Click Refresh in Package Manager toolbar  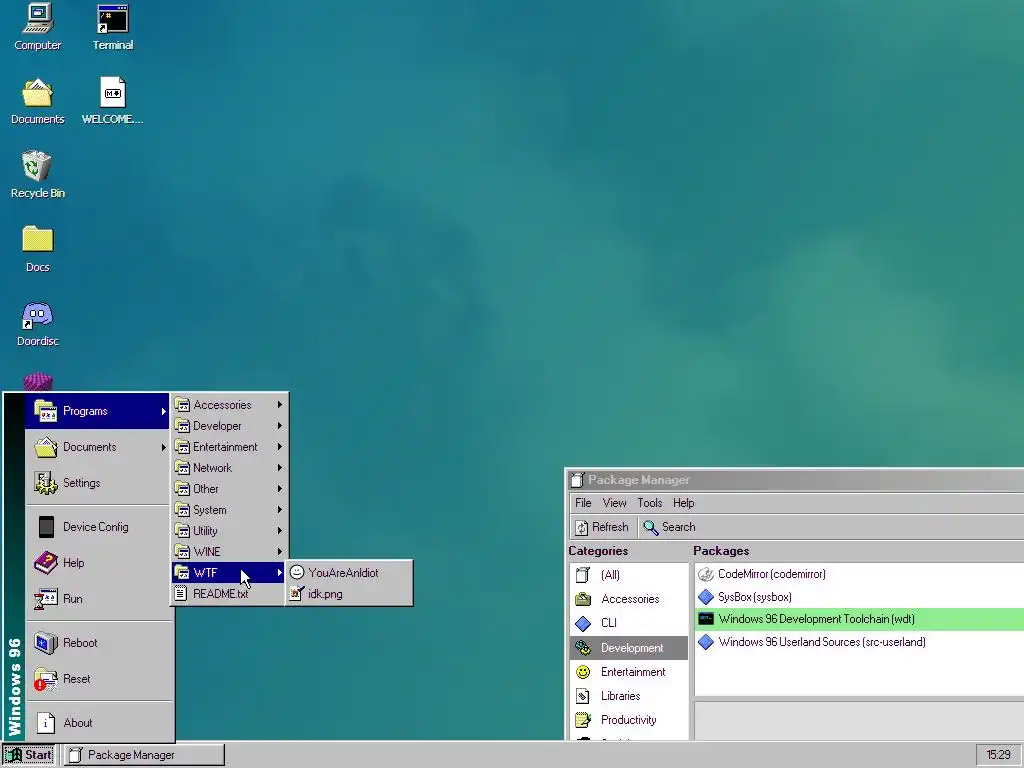601,527
